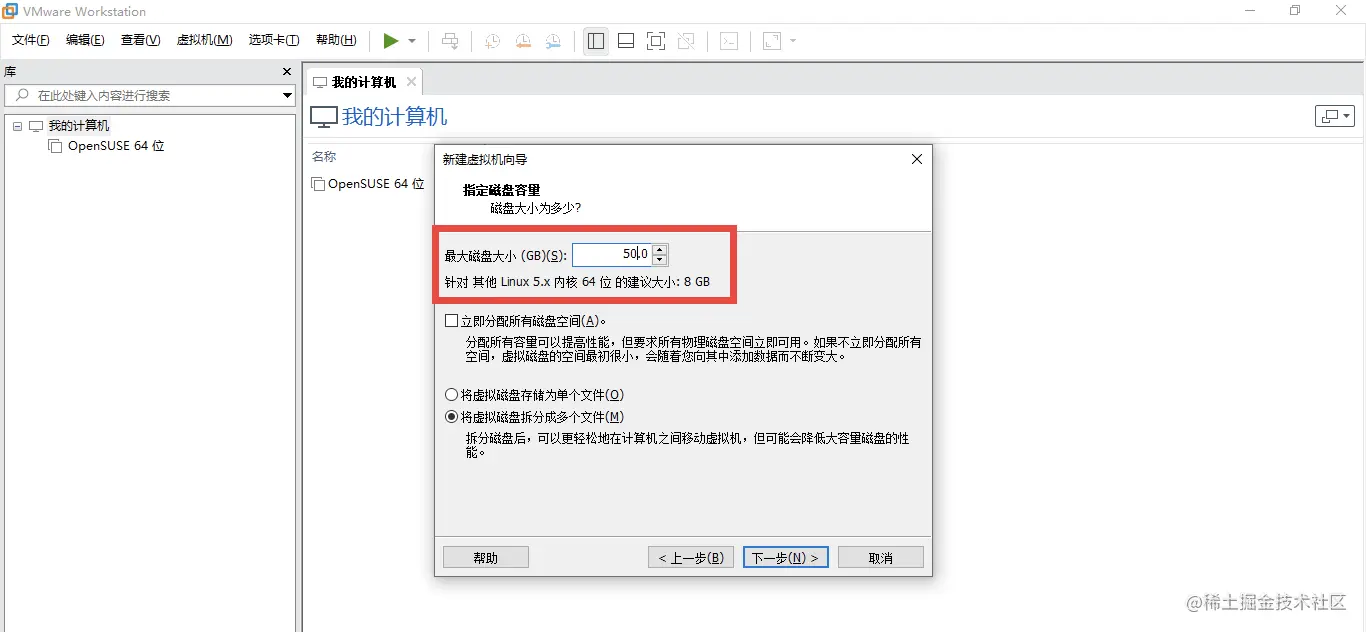This screenshot has height=632, width=1366.
Task: Click the 名称 column header
Action: (324, 157)
